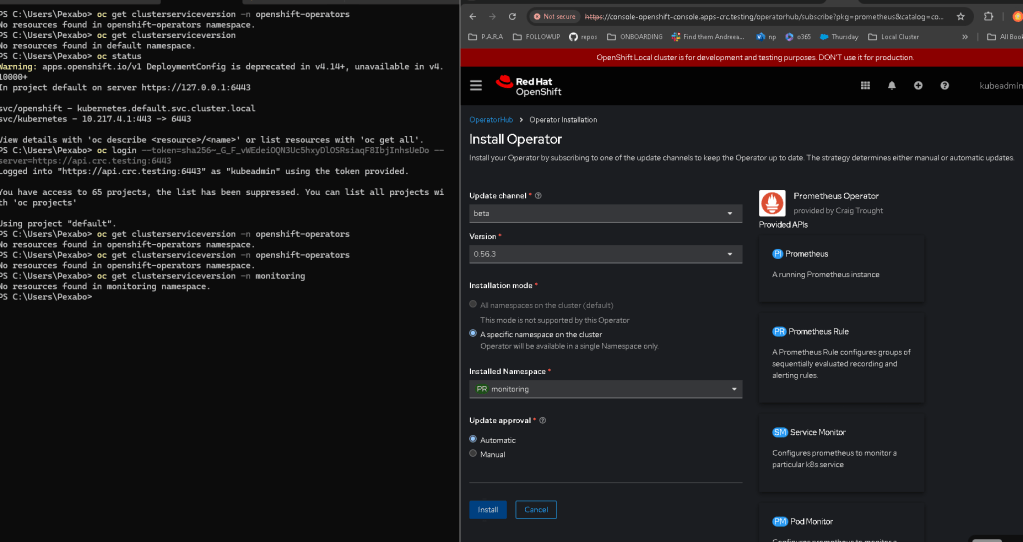Reload the browser page
The height and width of the screenshot is (542, 1023).
[512, 16]
